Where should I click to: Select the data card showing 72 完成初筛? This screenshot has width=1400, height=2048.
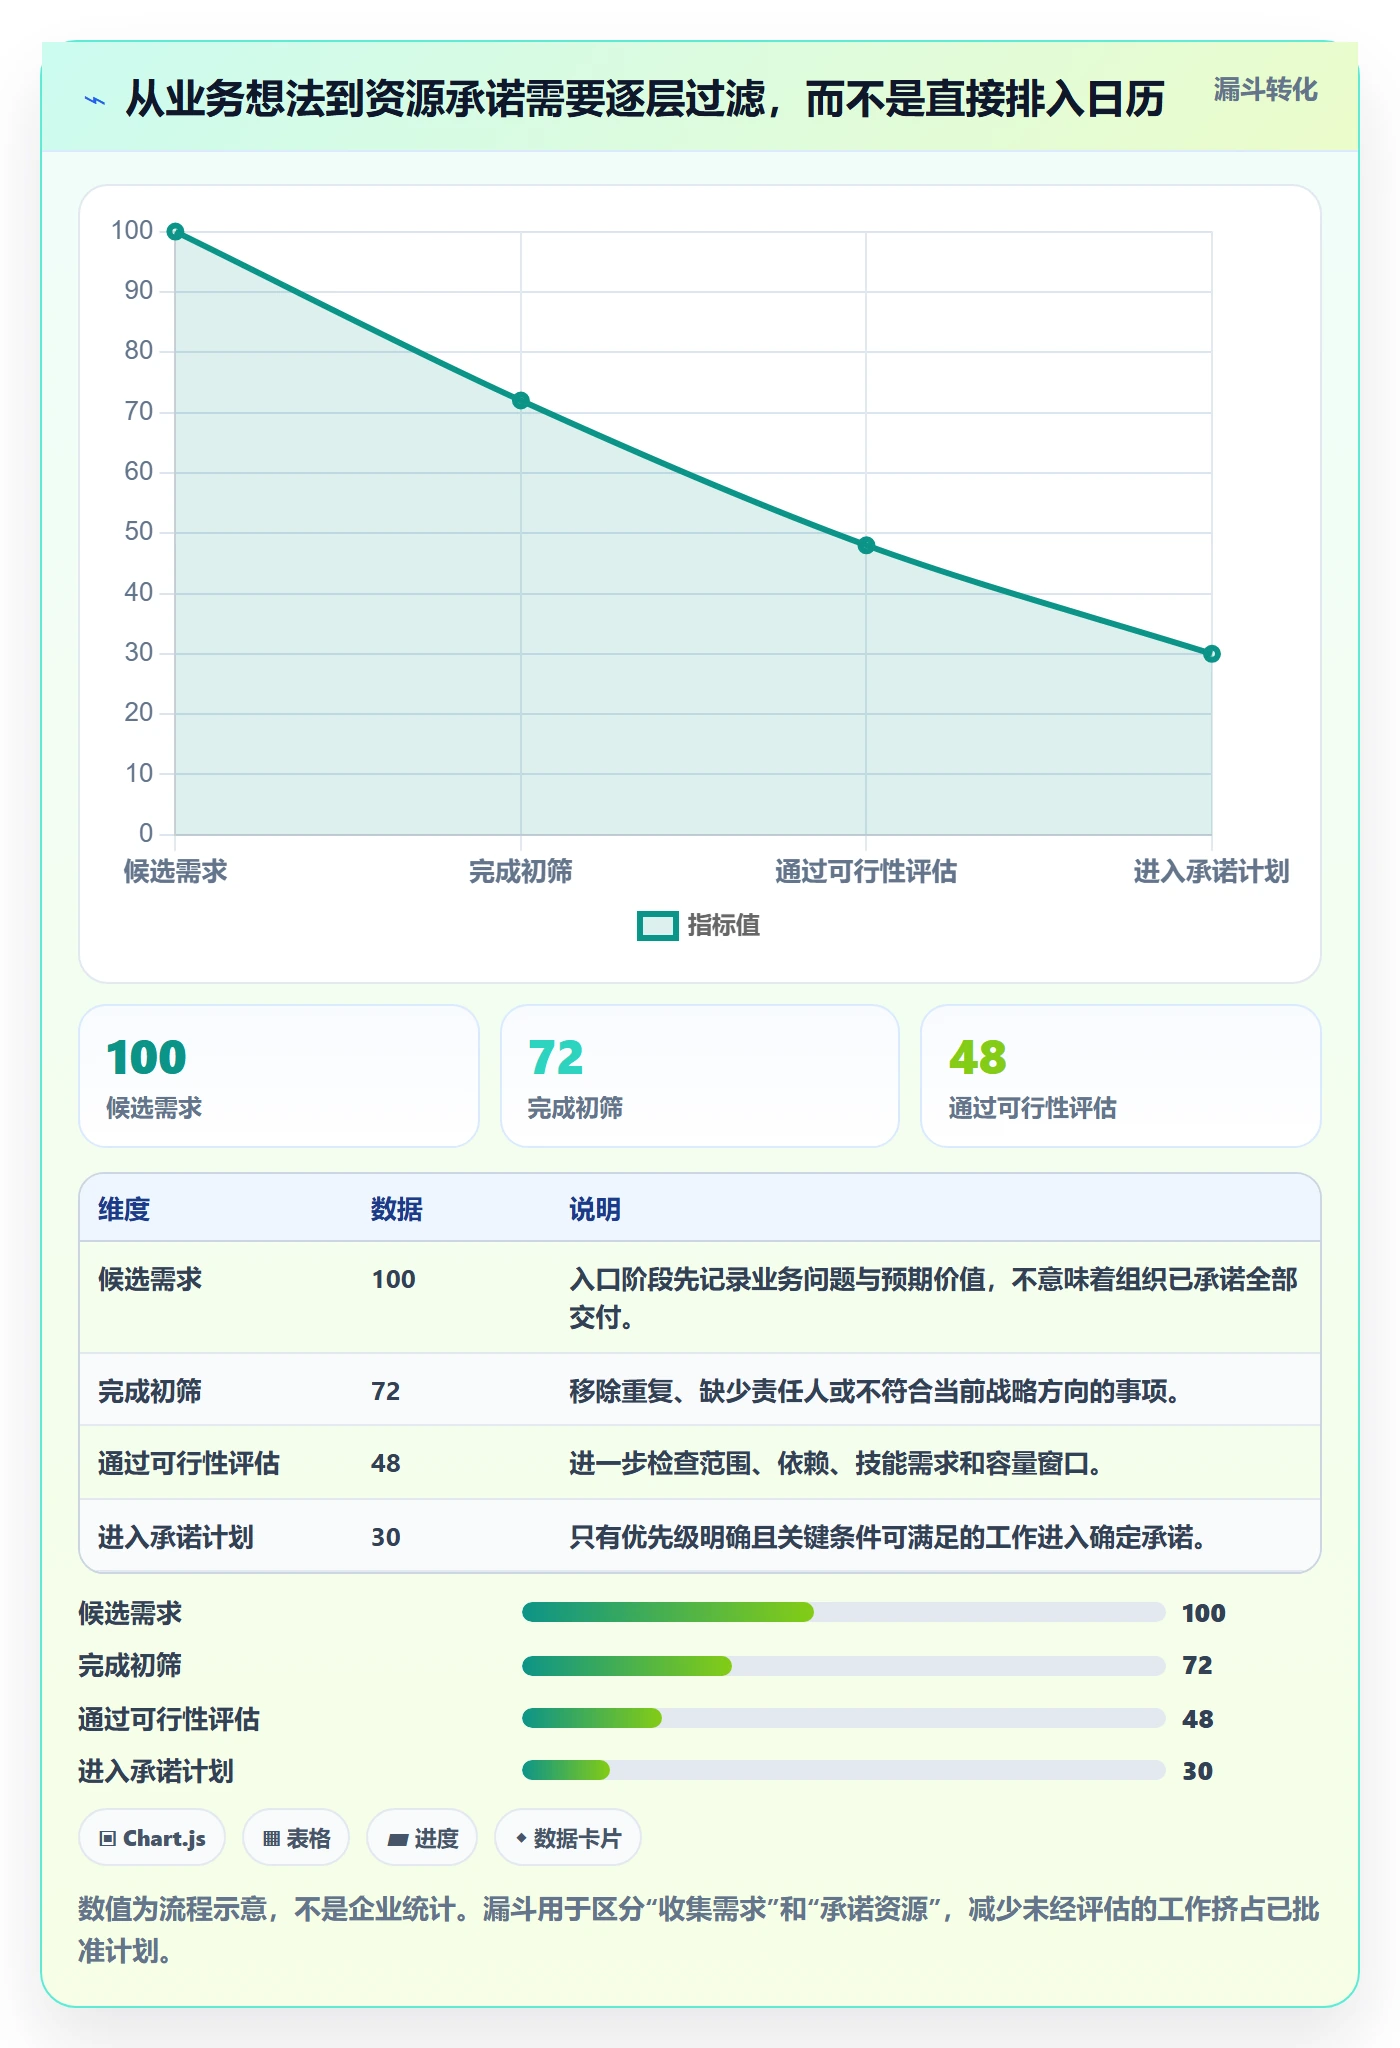click(700, 1076)
